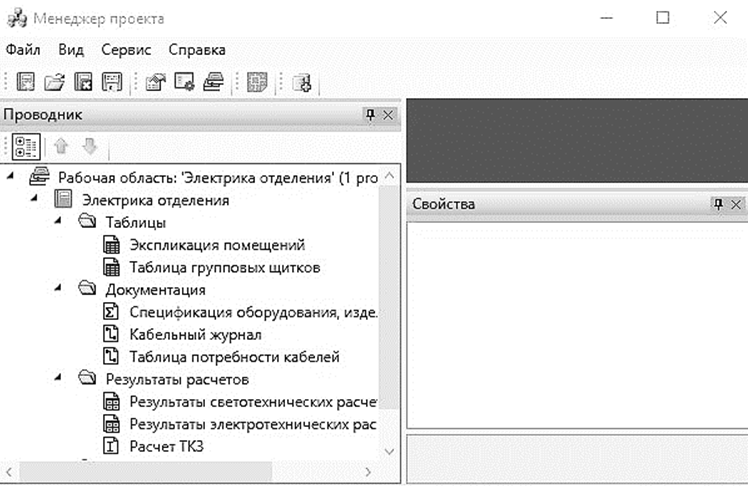The height and width of the screenshot is (486, 748).
Task: Click the close project icon with X
Action: tap(84, 83)
